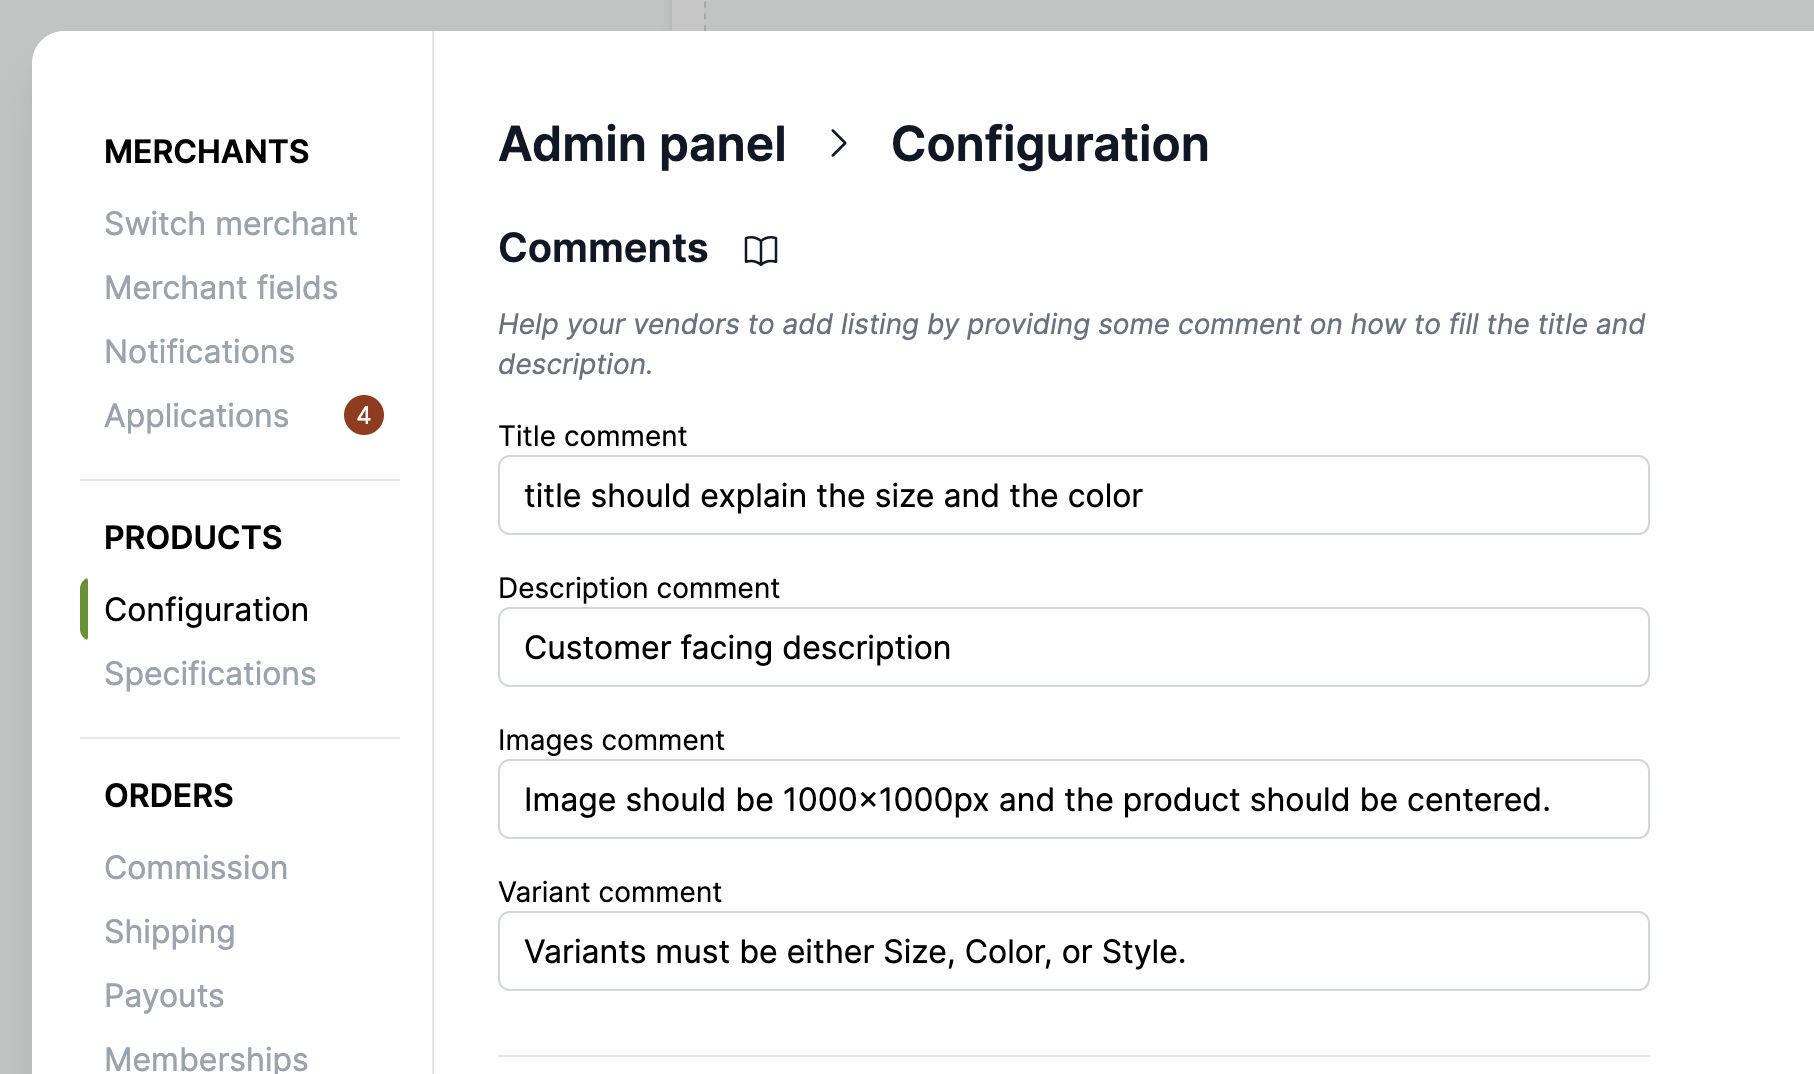
Task: Open Switch merchant in sidebar
Action: [x=230, y=223]
